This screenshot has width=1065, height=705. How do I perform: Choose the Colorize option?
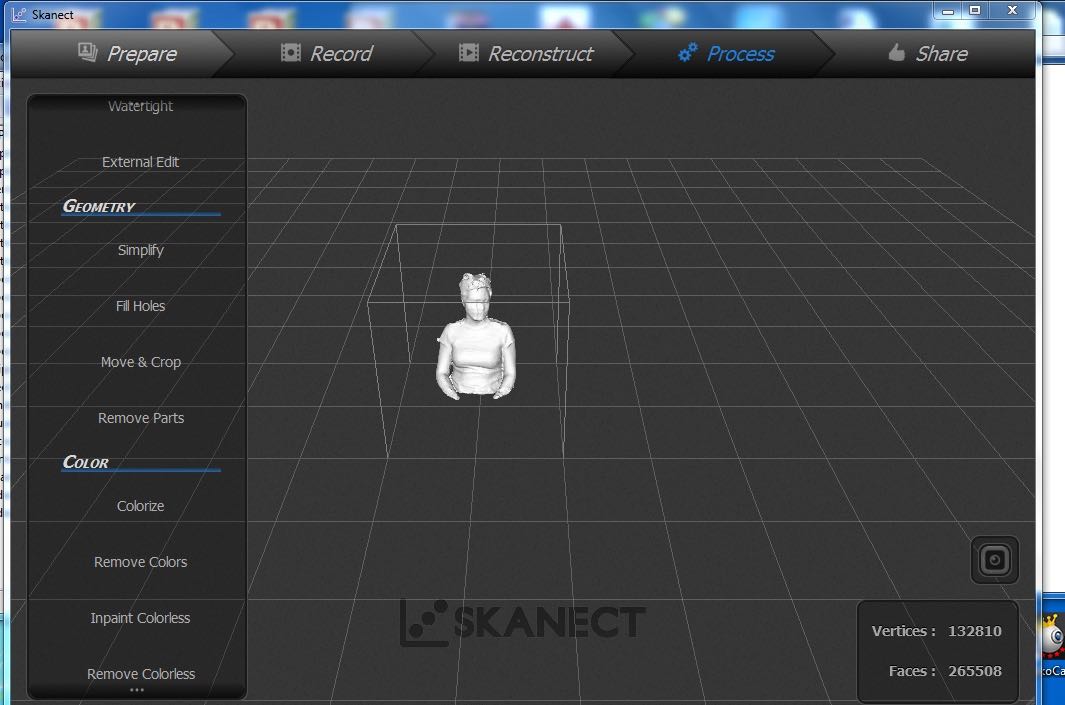point(140,506)
